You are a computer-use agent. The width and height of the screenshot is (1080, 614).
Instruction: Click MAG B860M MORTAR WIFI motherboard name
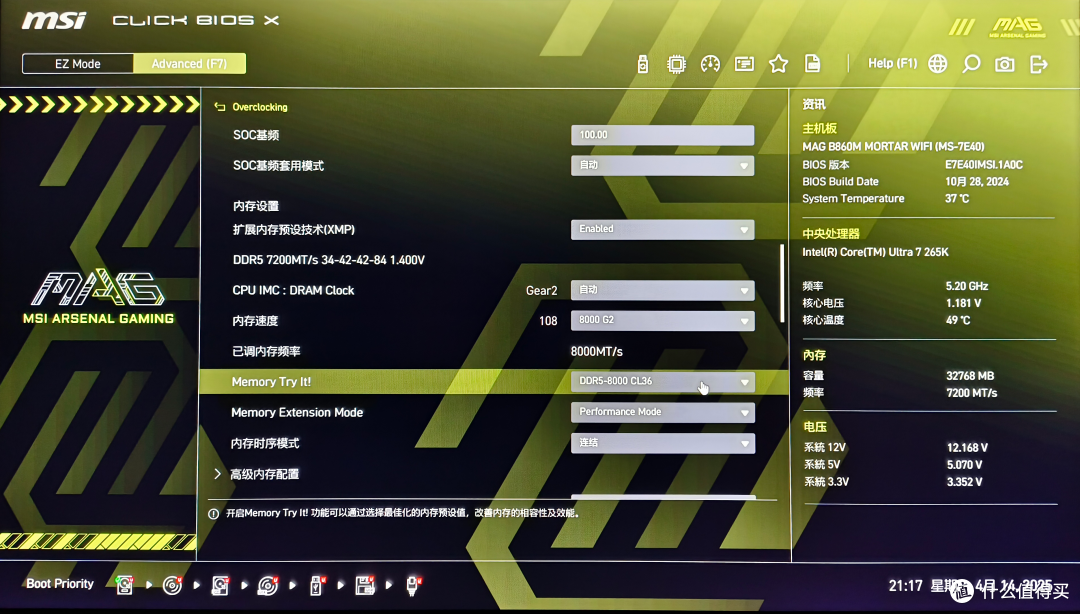(x=893, y=146)
